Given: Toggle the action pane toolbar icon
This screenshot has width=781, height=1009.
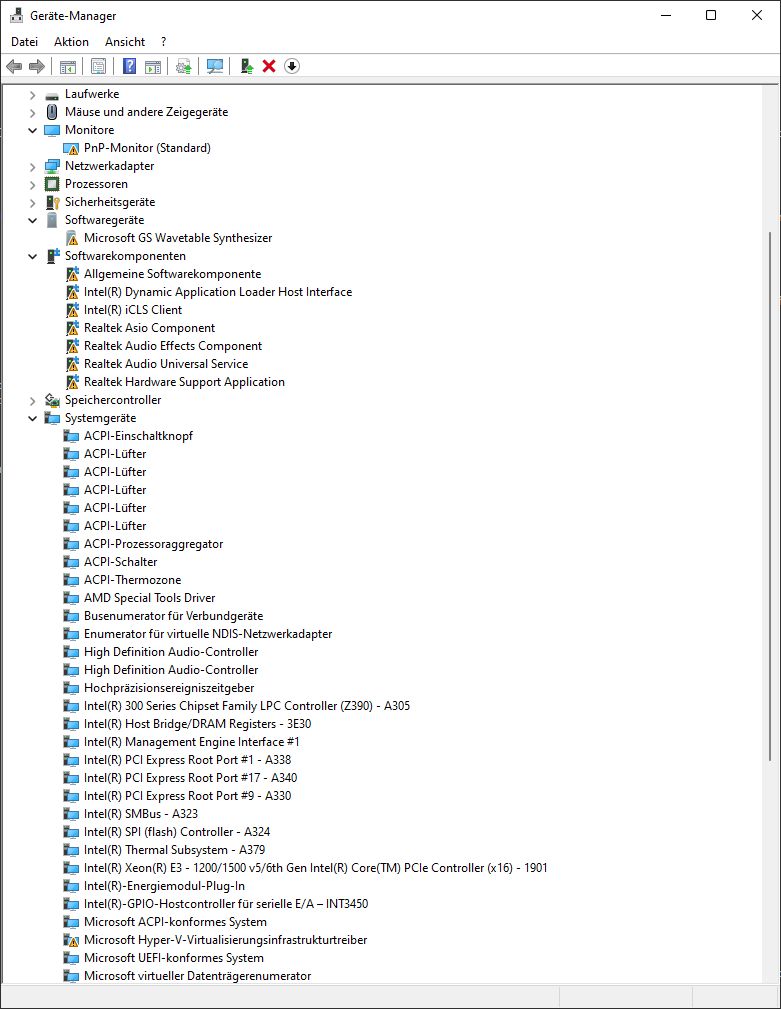Looking at the screenshot, I should [153, 66].
